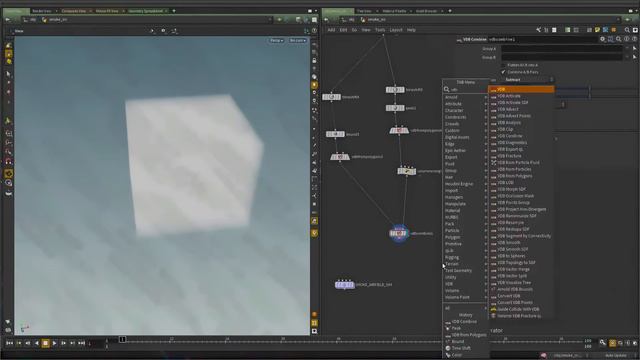Click back arrow in network path bar
The width and height of the screenshot is (640, 360).
[326, 20]
